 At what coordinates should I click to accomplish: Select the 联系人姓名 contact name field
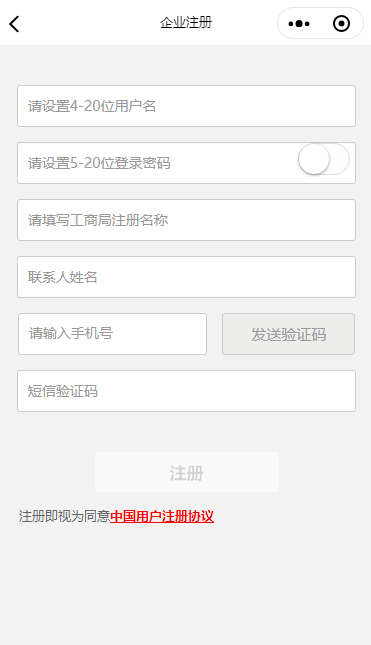click(x=186, y=277)
